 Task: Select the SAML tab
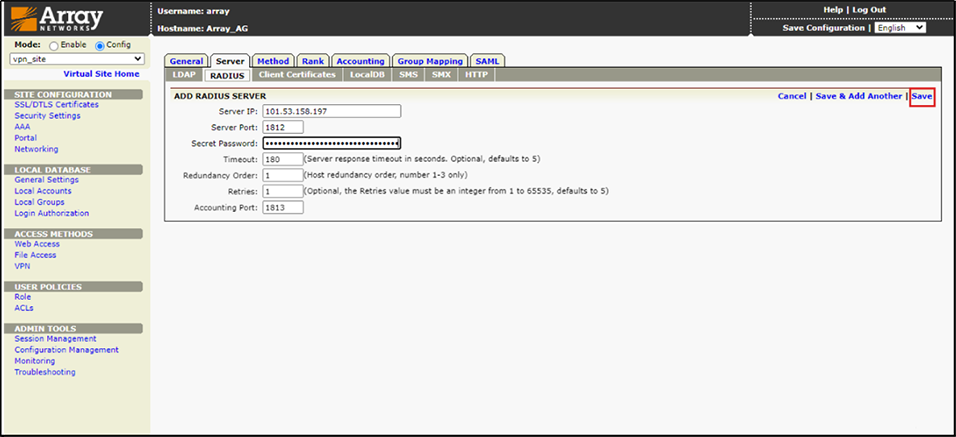click(x=489, y=61)
